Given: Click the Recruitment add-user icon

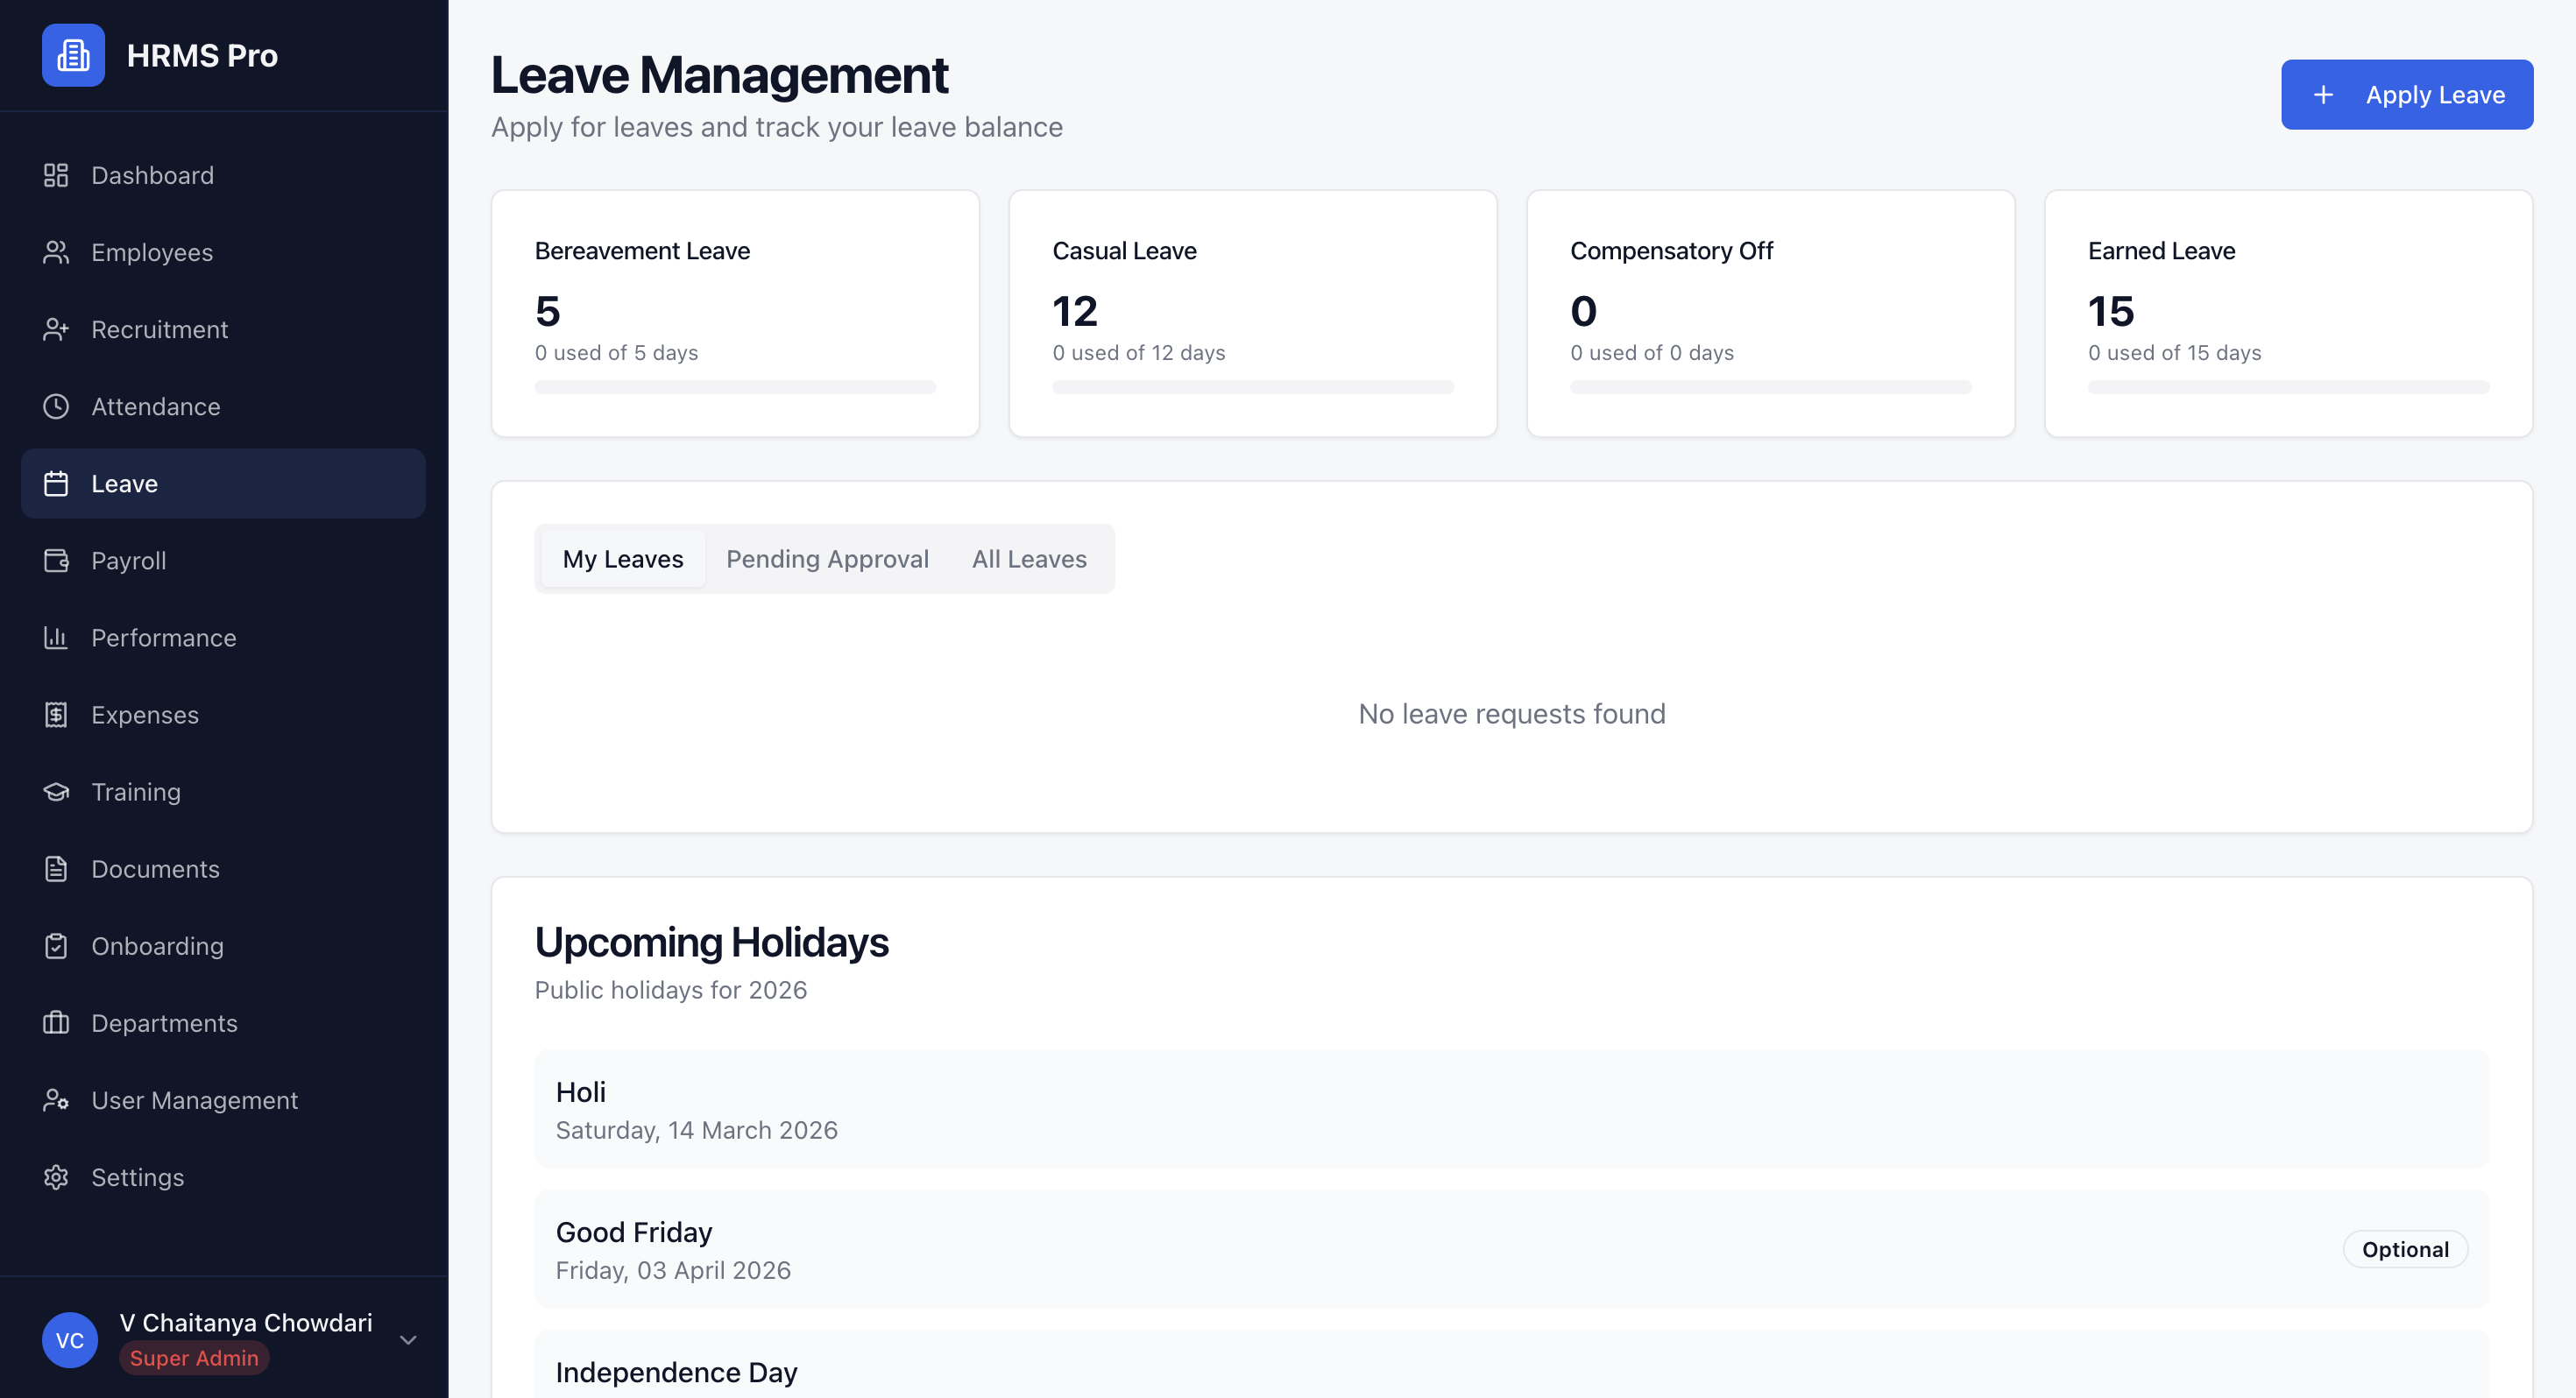Looking at the screenshot, I should pos(56,329).
